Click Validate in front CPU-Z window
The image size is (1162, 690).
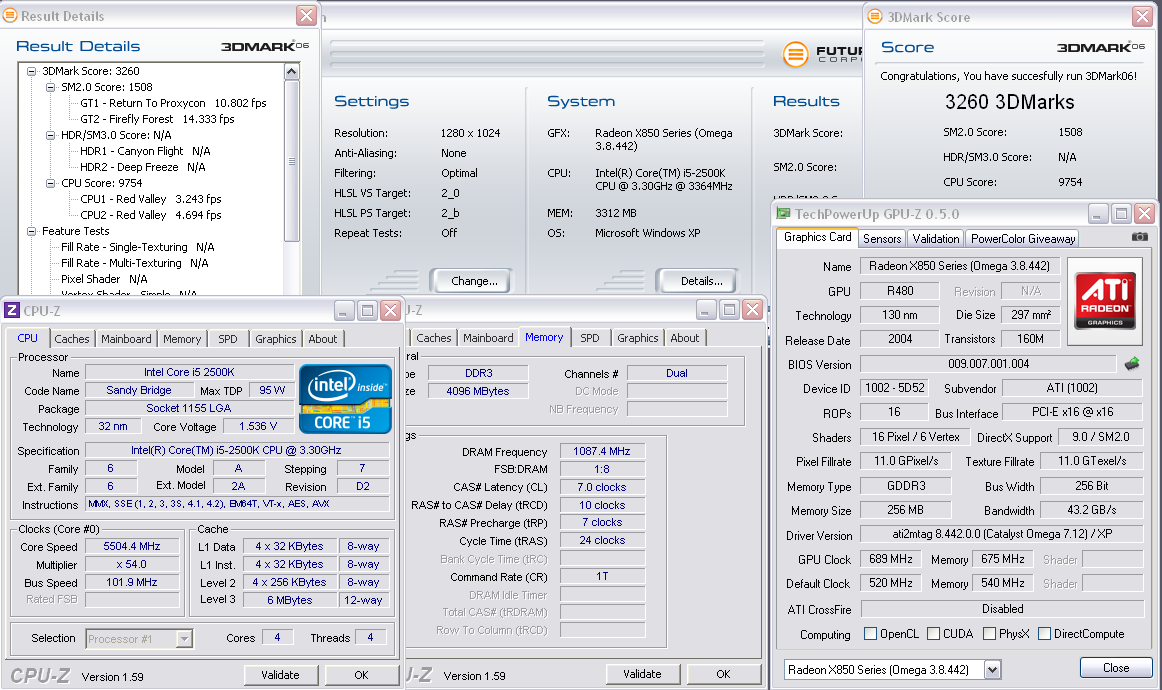pyautogui.click(x=280, y=675)
